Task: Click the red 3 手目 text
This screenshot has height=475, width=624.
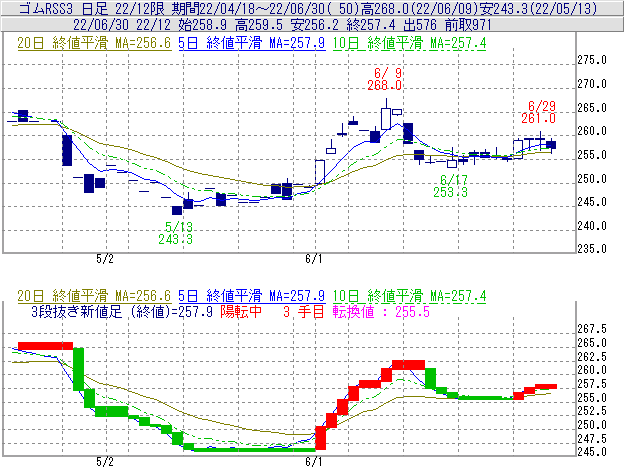Action: point(304,311)
